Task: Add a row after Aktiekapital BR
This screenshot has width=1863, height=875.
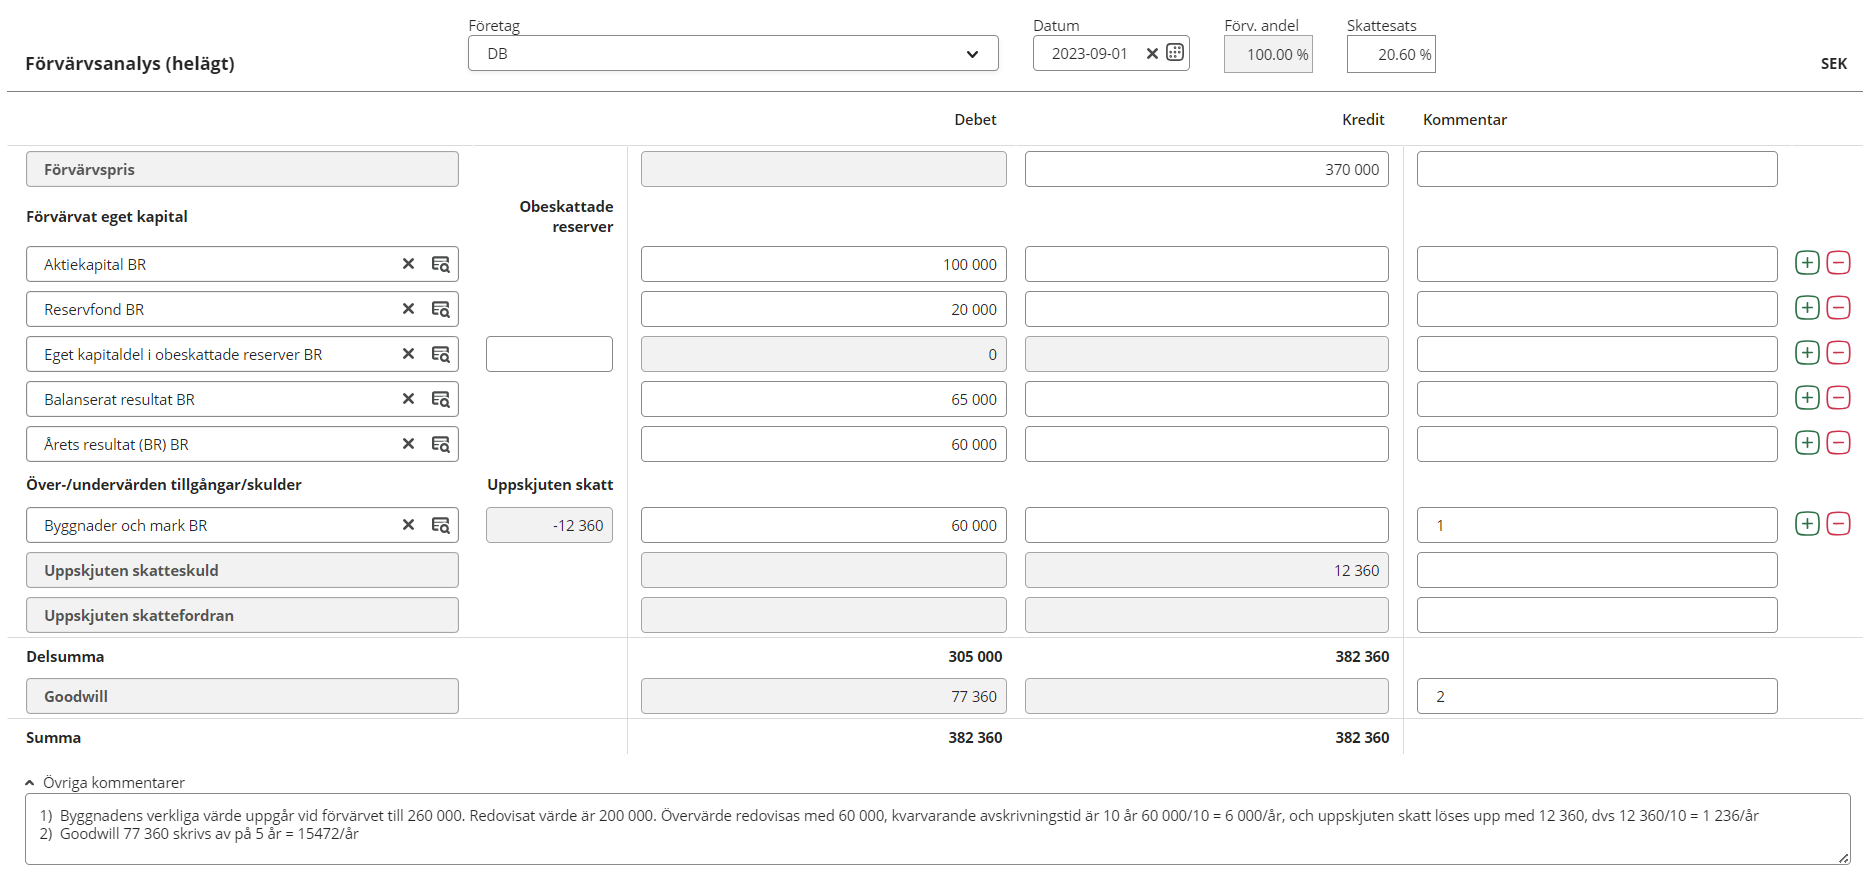Action: click(1807, 263)
